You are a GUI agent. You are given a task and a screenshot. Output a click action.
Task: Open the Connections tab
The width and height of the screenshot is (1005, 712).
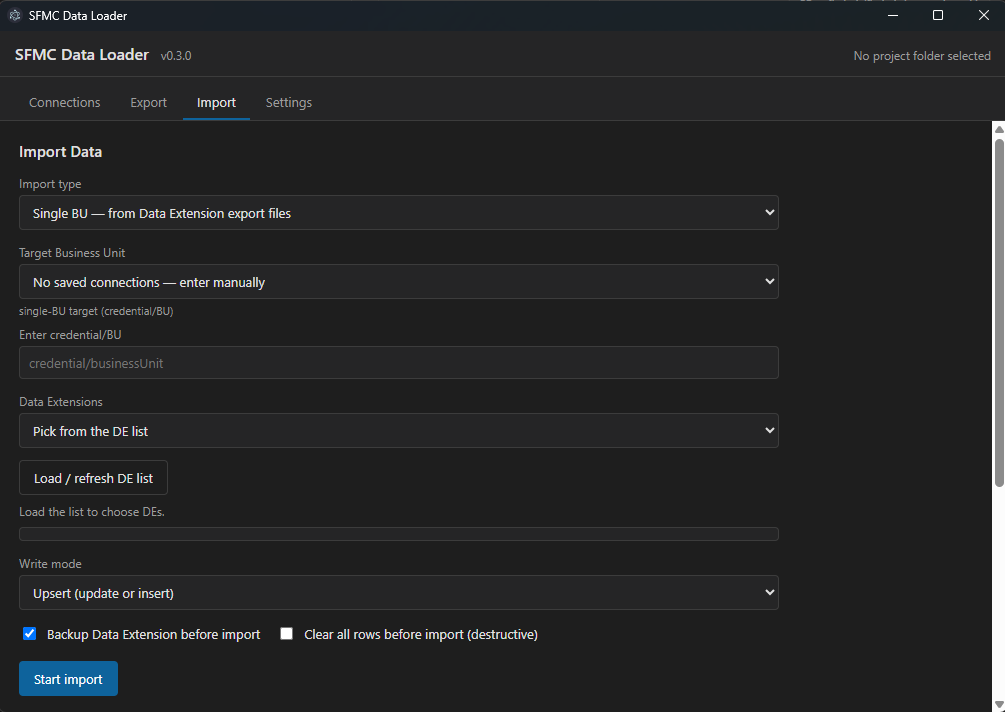point(65,103)
